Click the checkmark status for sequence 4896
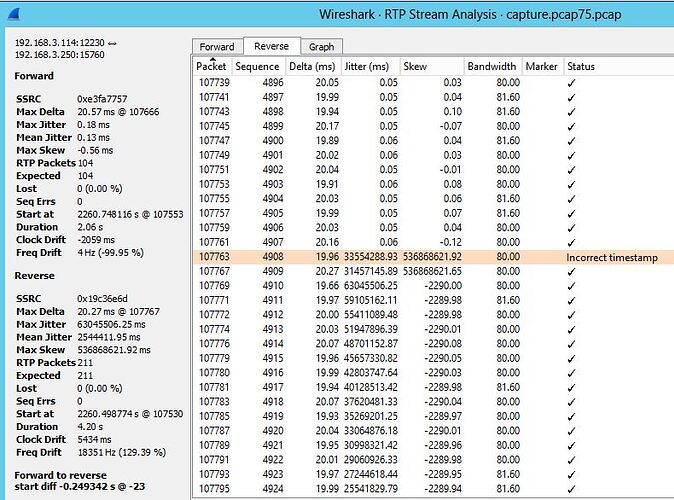The height and width of the screenshot is (500, 674). 571,83
